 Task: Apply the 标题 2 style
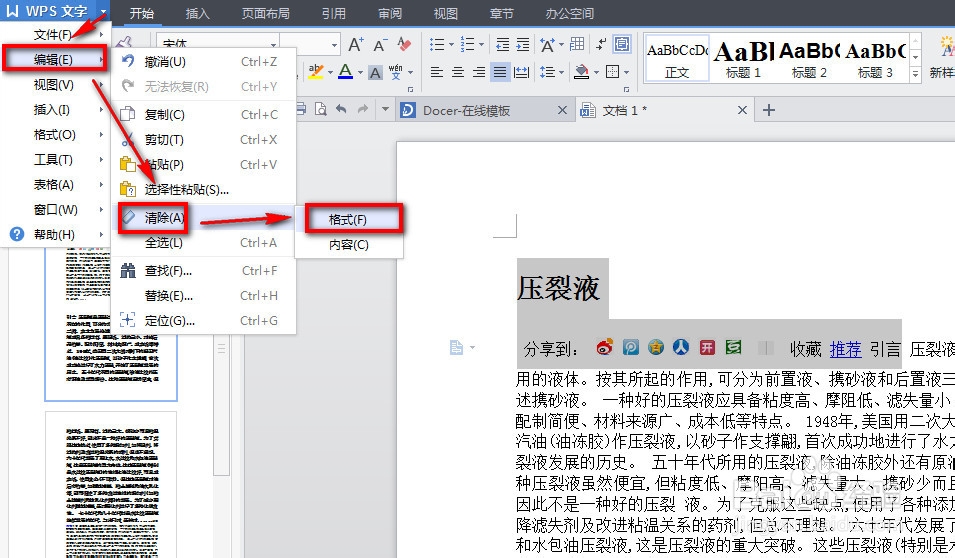pyautogui.click(x=809, y=58)
